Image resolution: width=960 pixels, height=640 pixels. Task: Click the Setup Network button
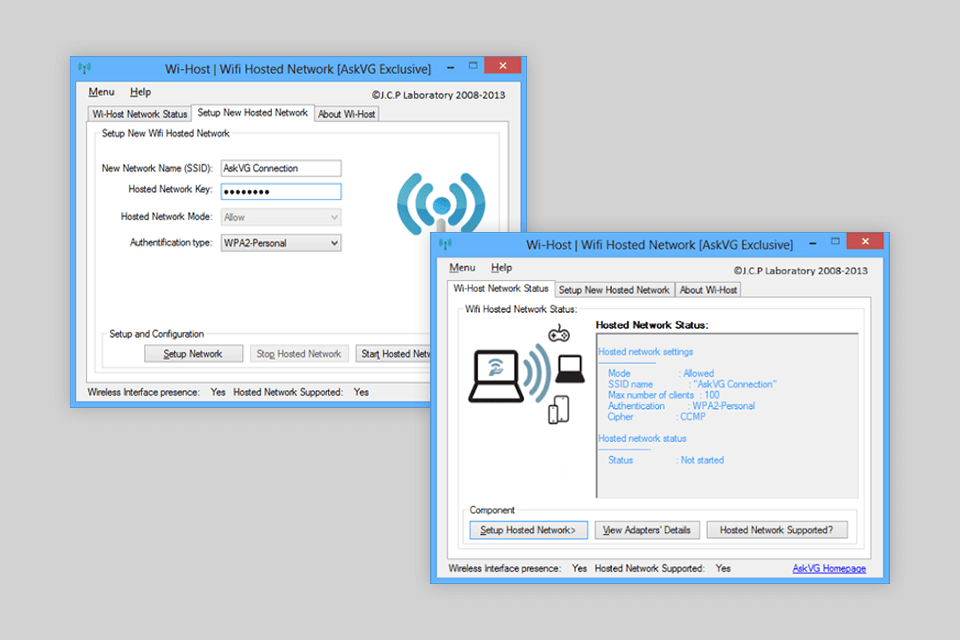click(x=193, y=354)
